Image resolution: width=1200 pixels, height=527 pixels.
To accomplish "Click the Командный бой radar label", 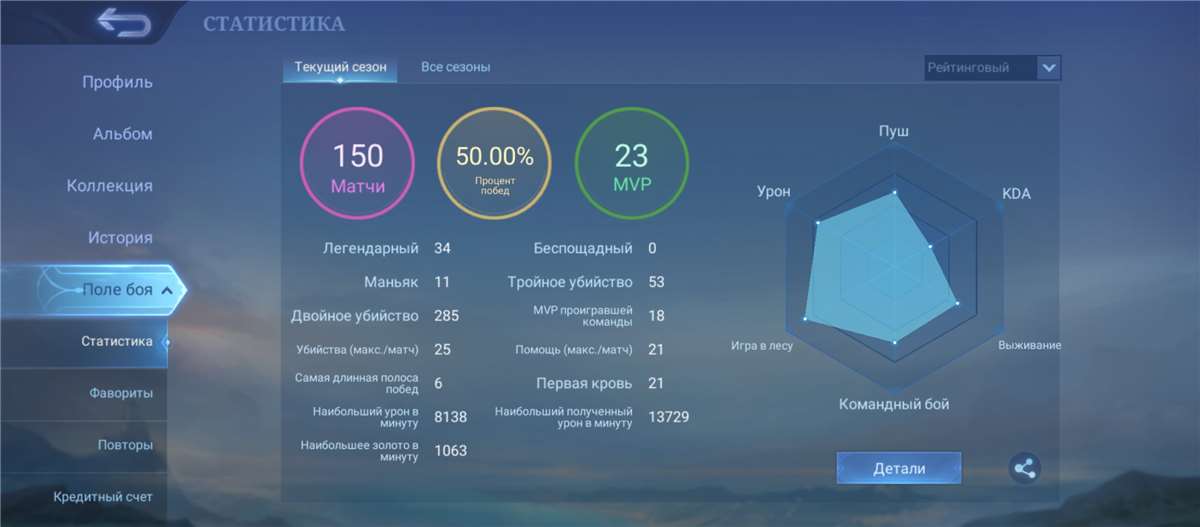I will [x=894, y=405].
